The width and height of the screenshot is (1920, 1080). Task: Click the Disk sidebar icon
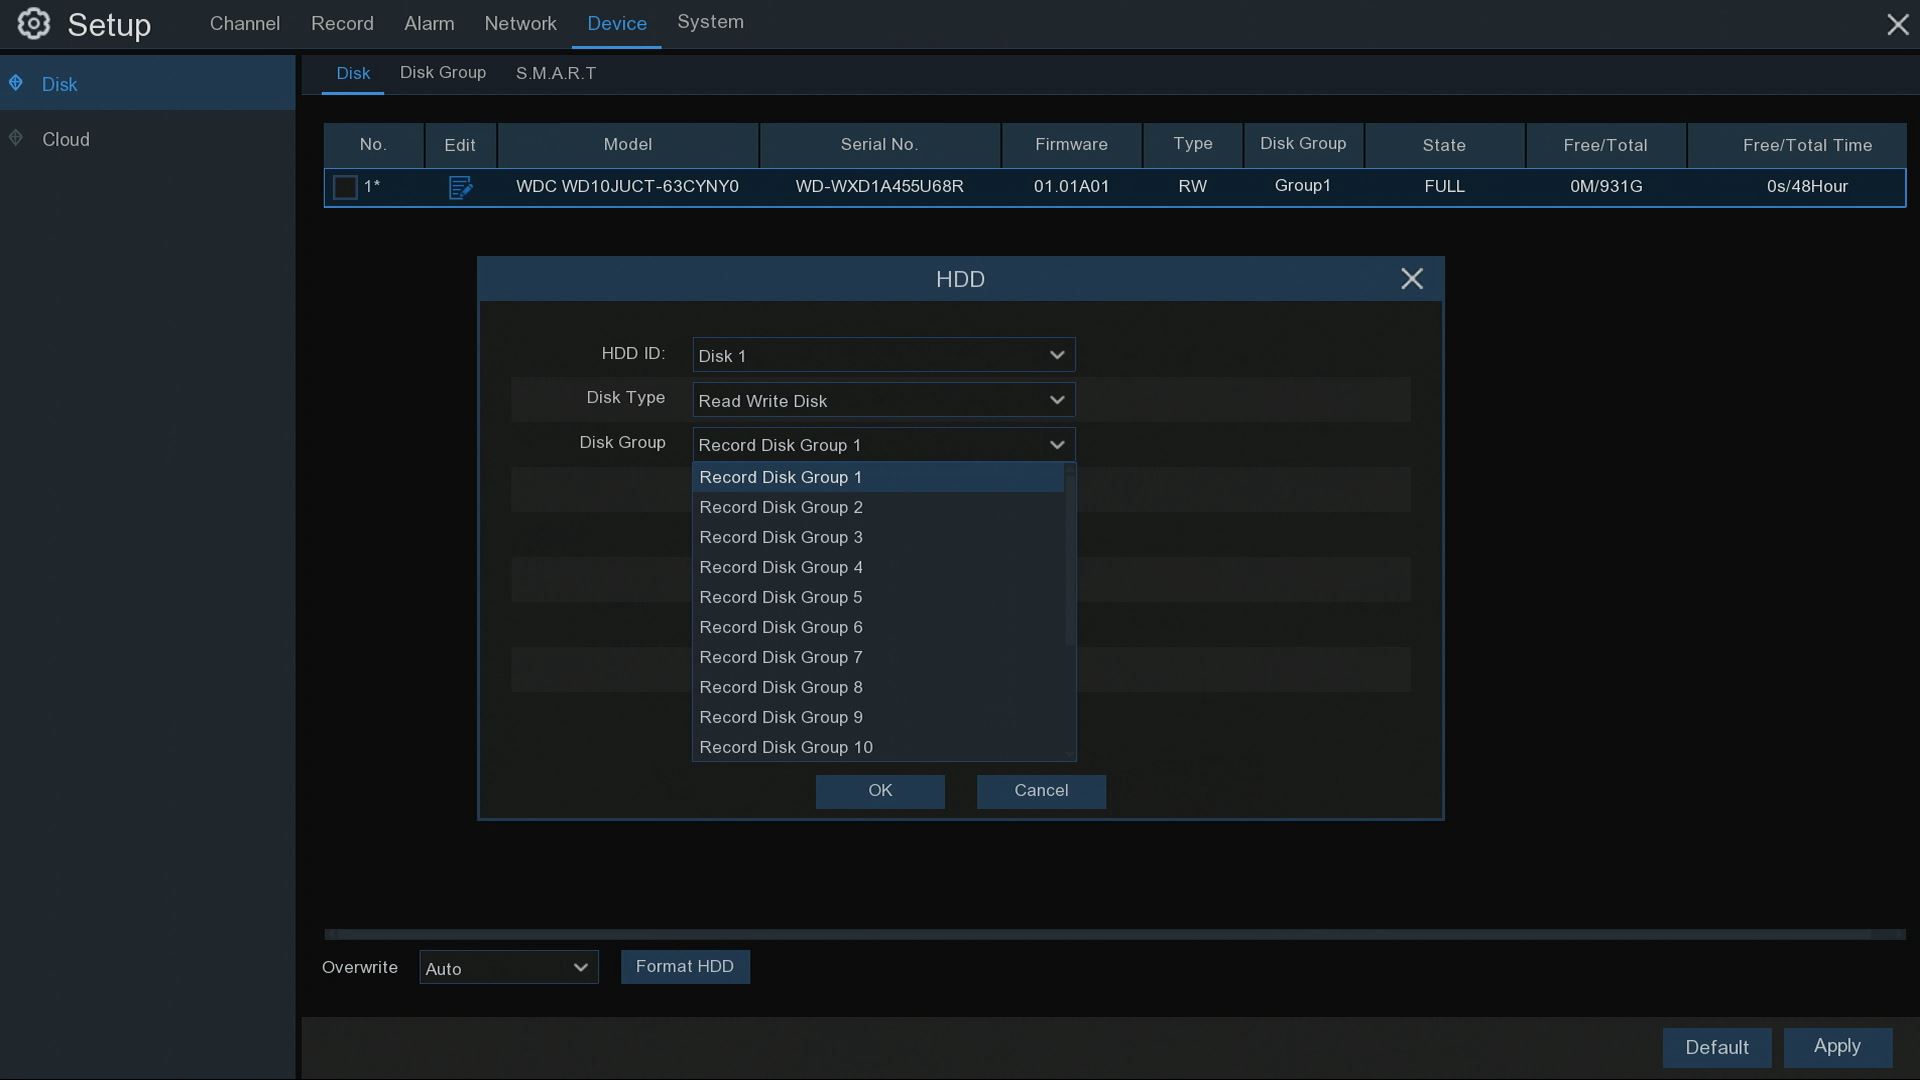[x=16, y=84]
